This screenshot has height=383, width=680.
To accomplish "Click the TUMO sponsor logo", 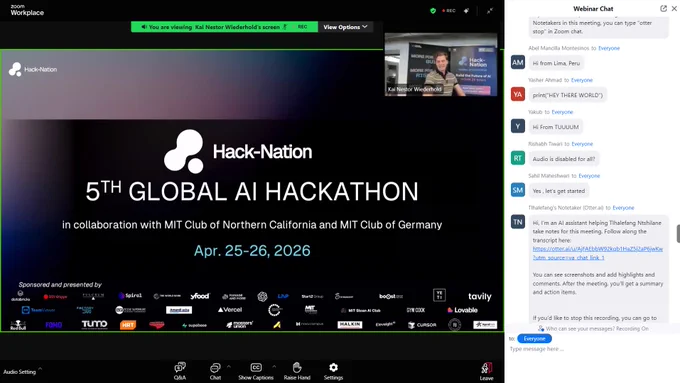I will (x=95, y=324).
